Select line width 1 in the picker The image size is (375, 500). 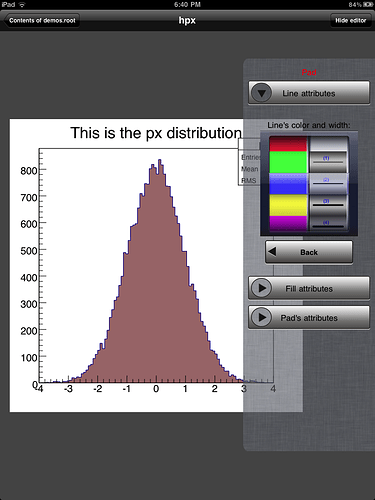[328, 162]
